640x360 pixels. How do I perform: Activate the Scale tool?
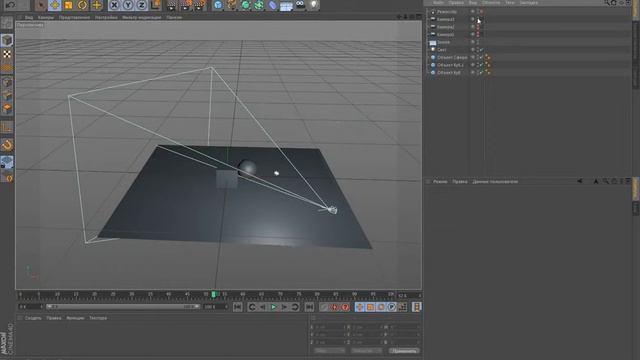click(69, 5)
